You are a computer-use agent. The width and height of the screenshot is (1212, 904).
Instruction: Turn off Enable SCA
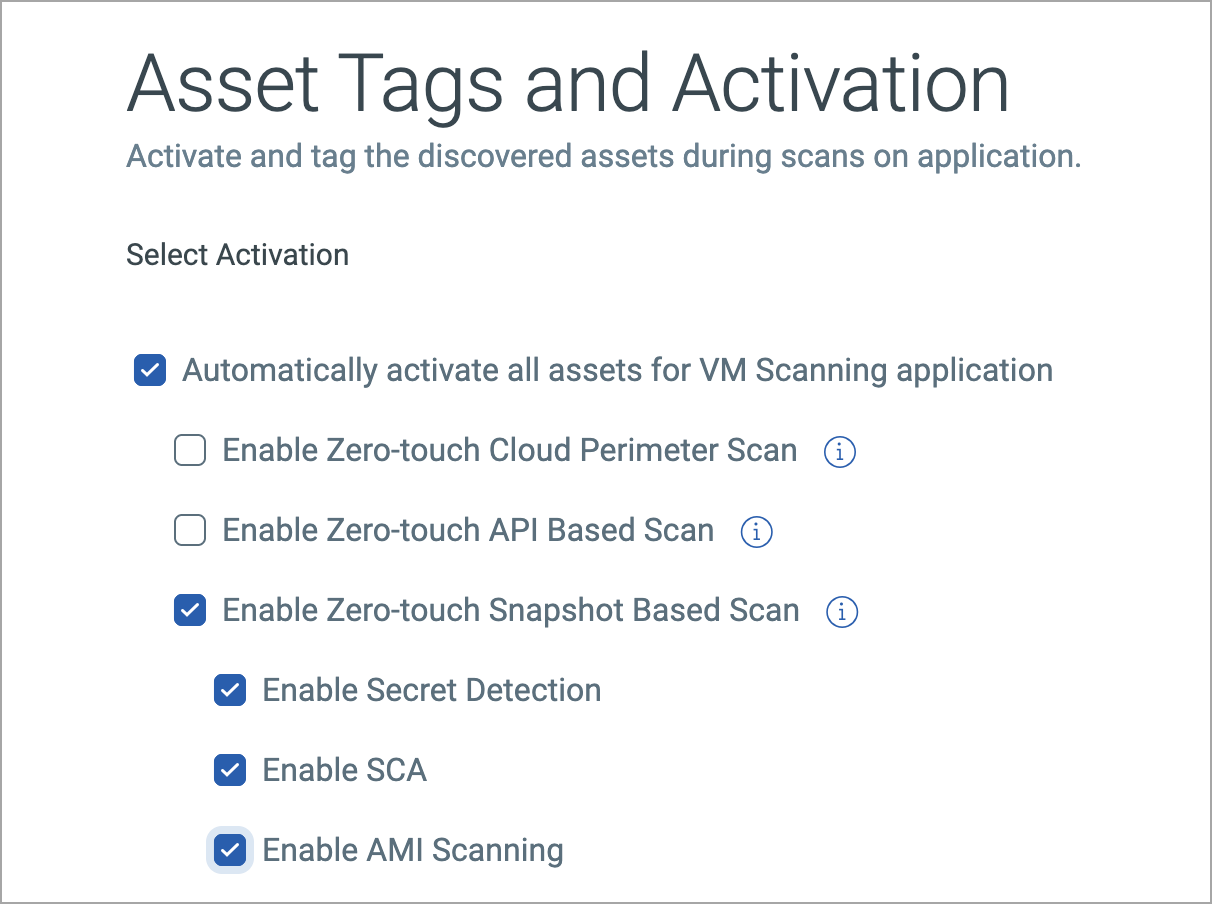click(x=229, y=770)
